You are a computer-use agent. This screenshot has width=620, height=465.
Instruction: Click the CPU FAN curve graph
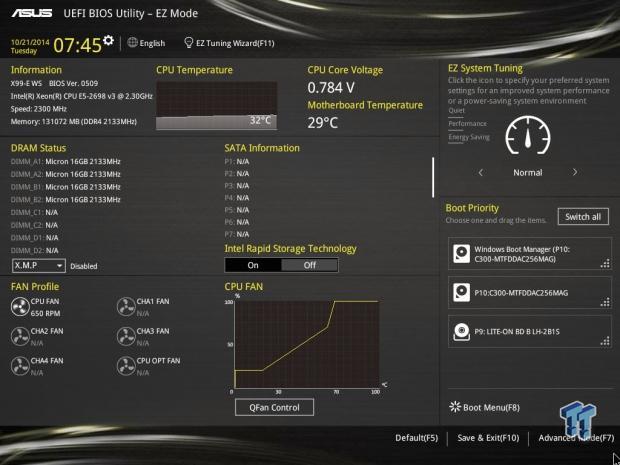(x=307, y=344)
